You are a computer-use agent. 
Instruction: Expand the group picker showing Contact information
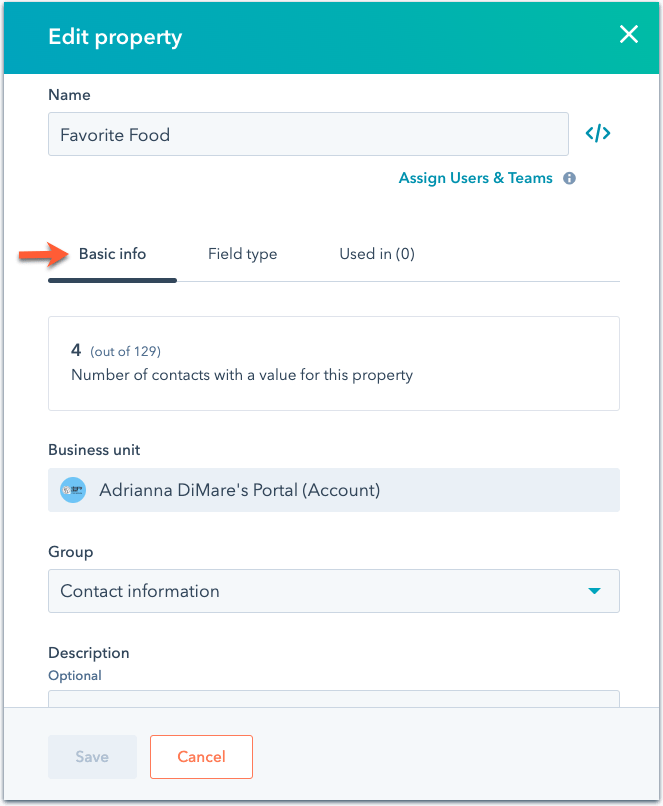click(x=334, y=591)
